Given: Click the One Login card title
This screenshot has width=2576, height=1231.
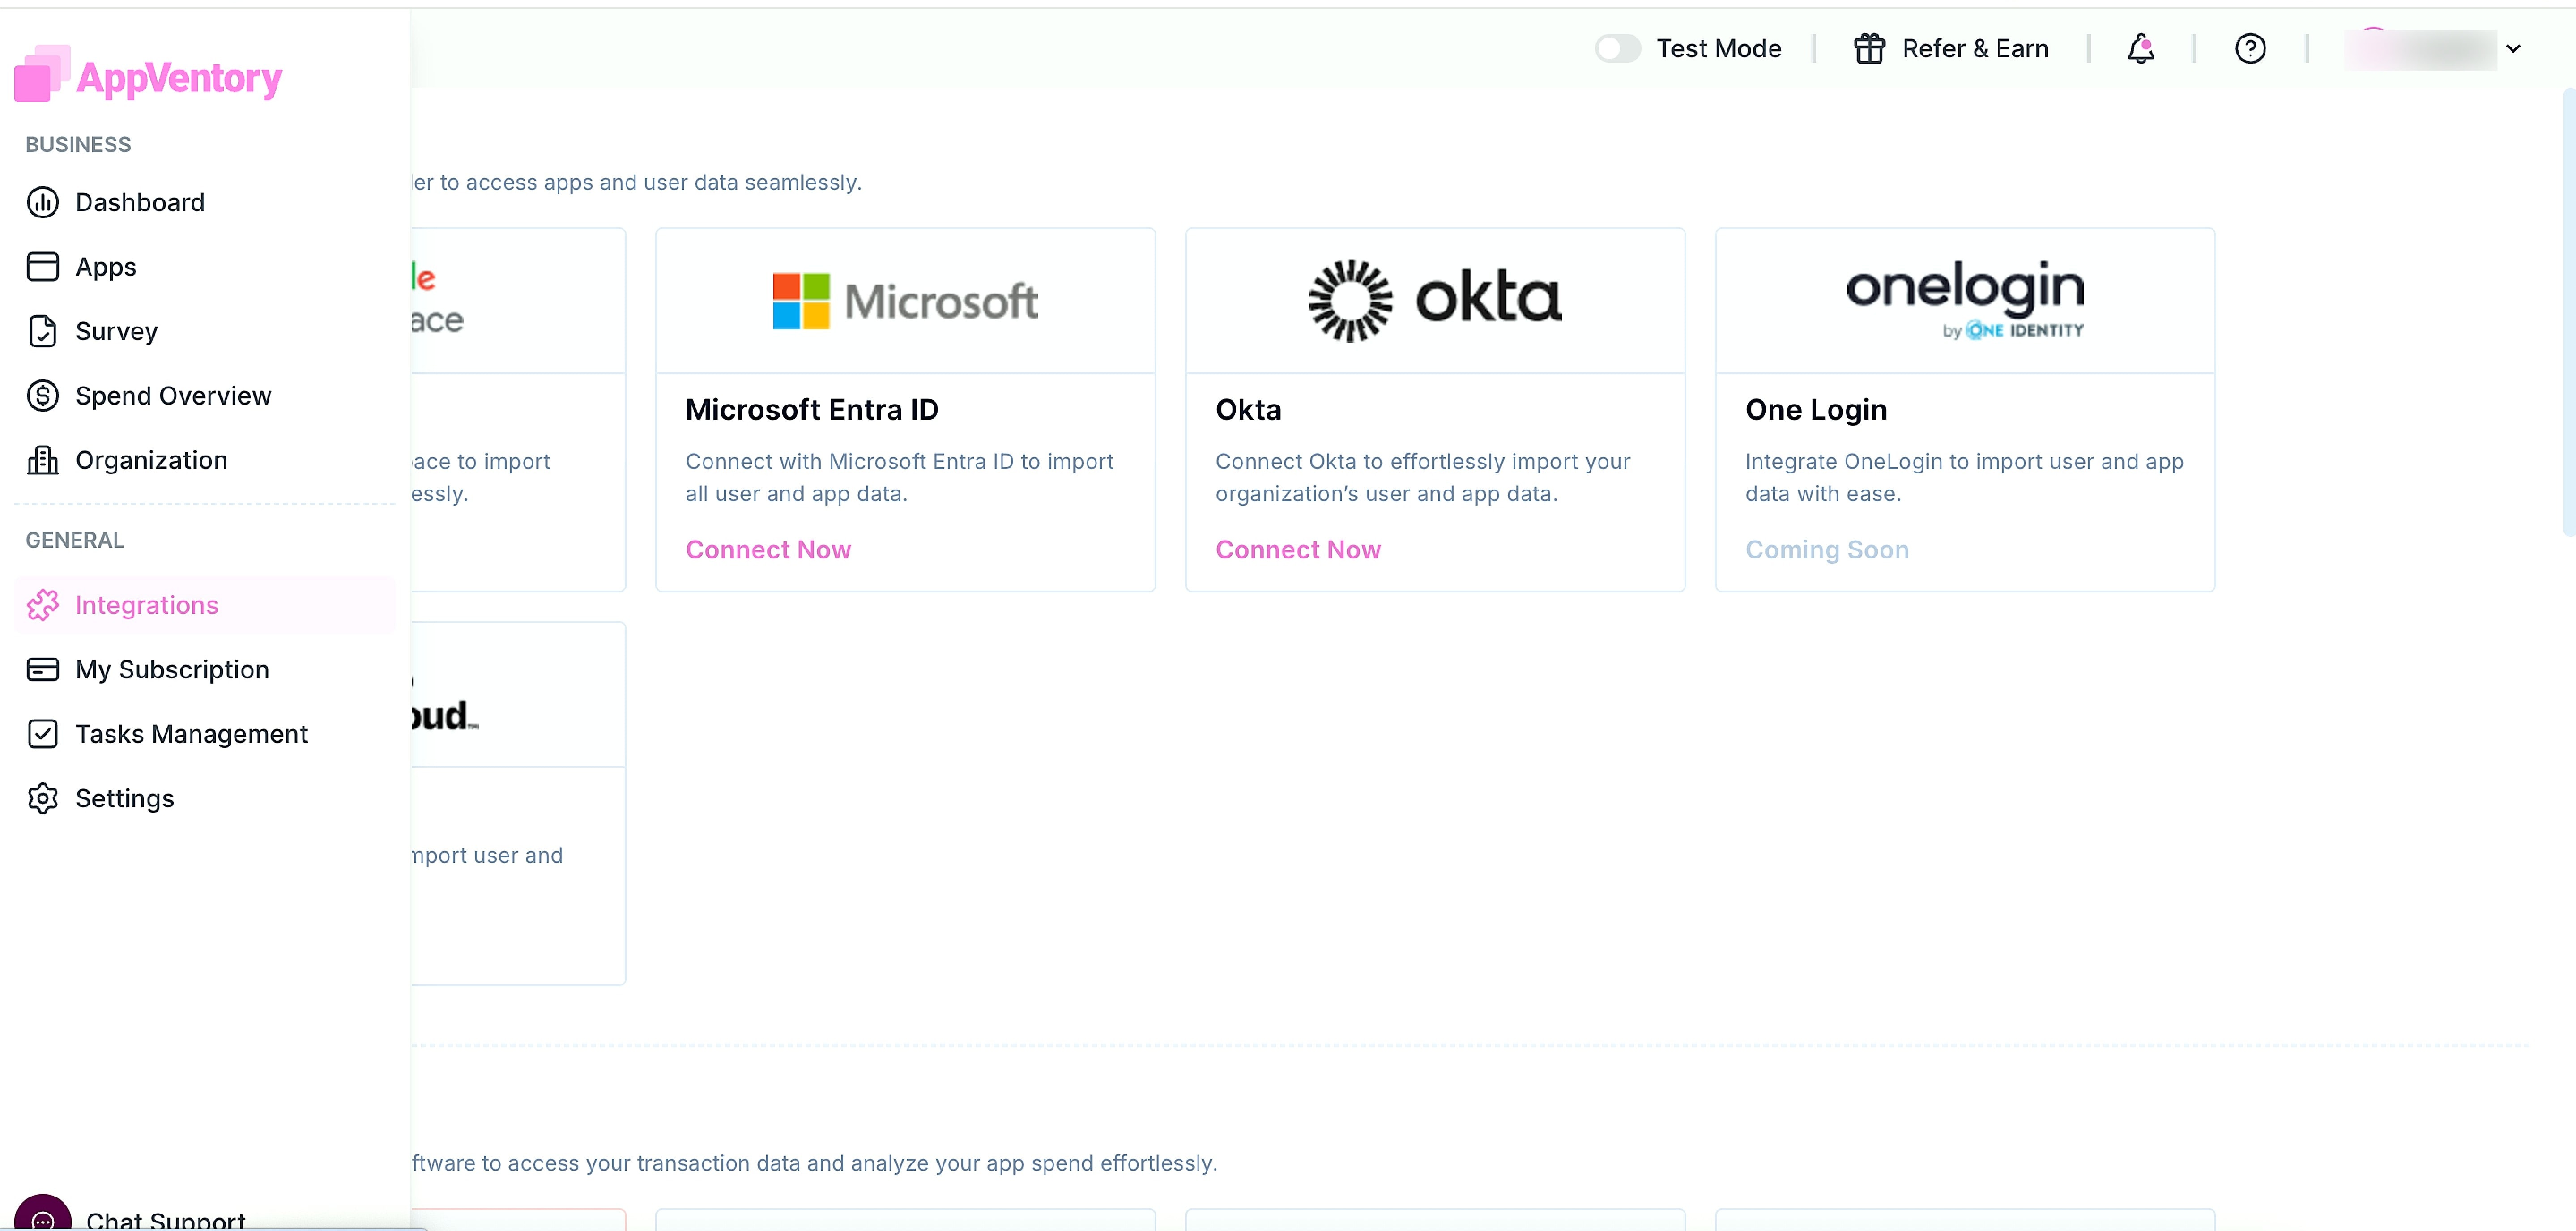Looking at the screenshot, I should (1816, 410).
